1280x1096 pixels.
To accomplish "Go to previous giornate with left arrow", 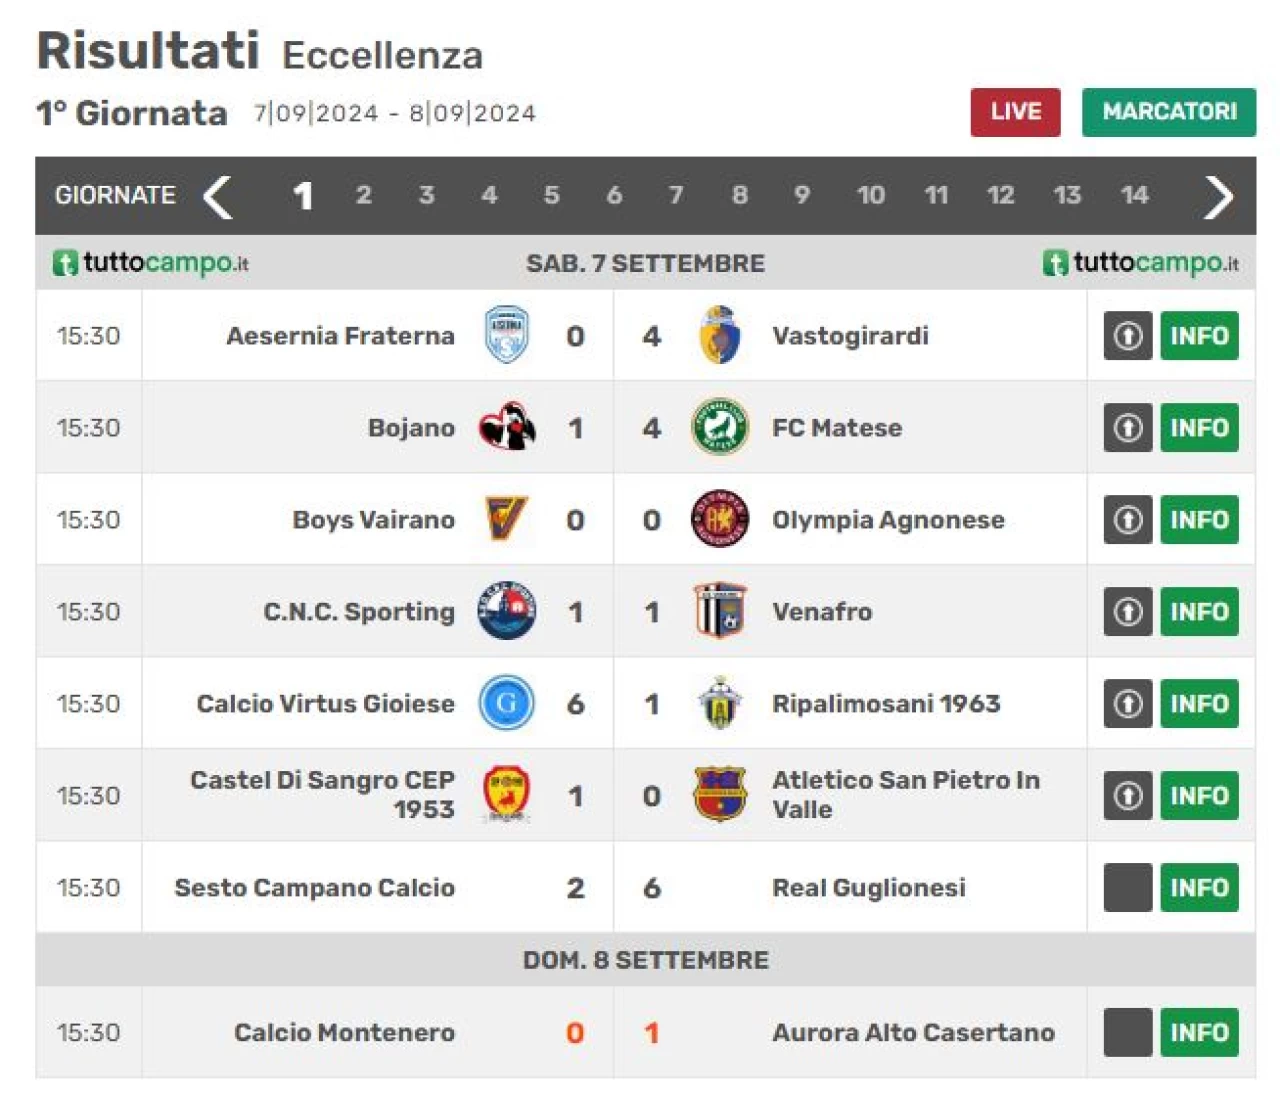I will [218, 197].
